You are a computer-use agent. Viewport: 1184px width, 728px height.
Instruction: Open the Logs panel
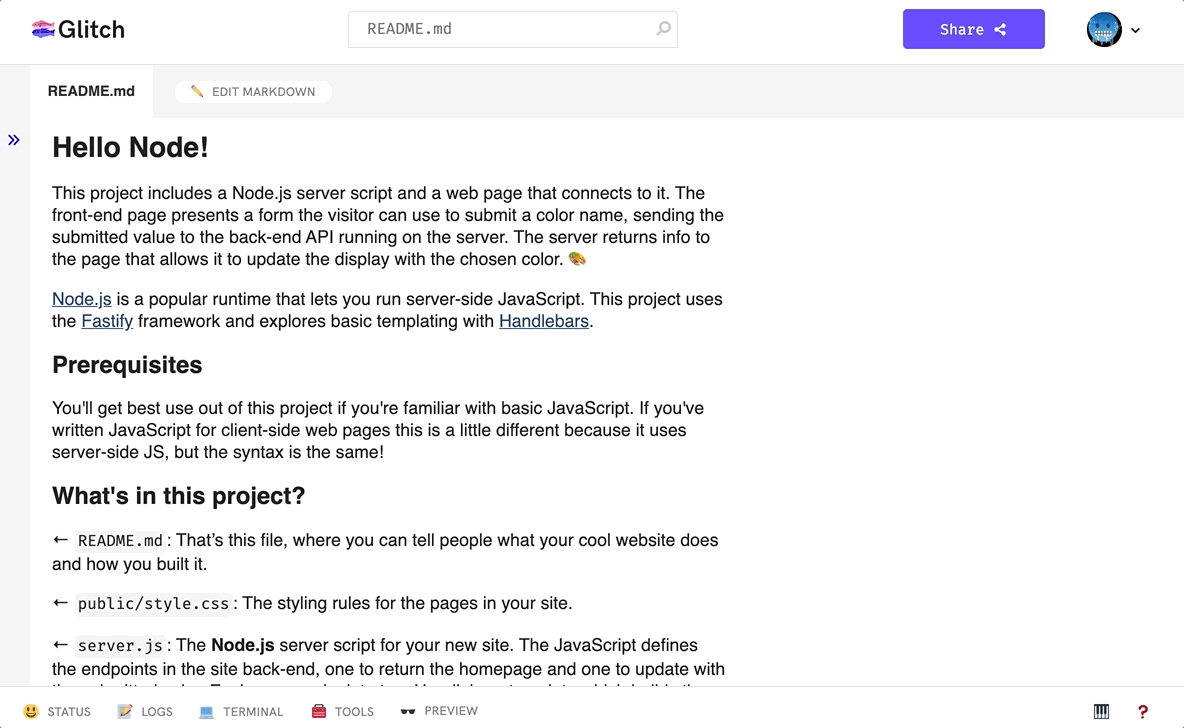tap(145, 712)
